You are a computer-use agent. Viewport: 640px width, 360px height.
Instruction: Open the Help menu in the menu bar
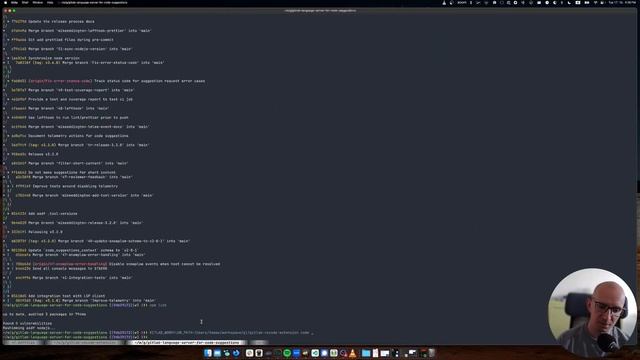point(50,2)
